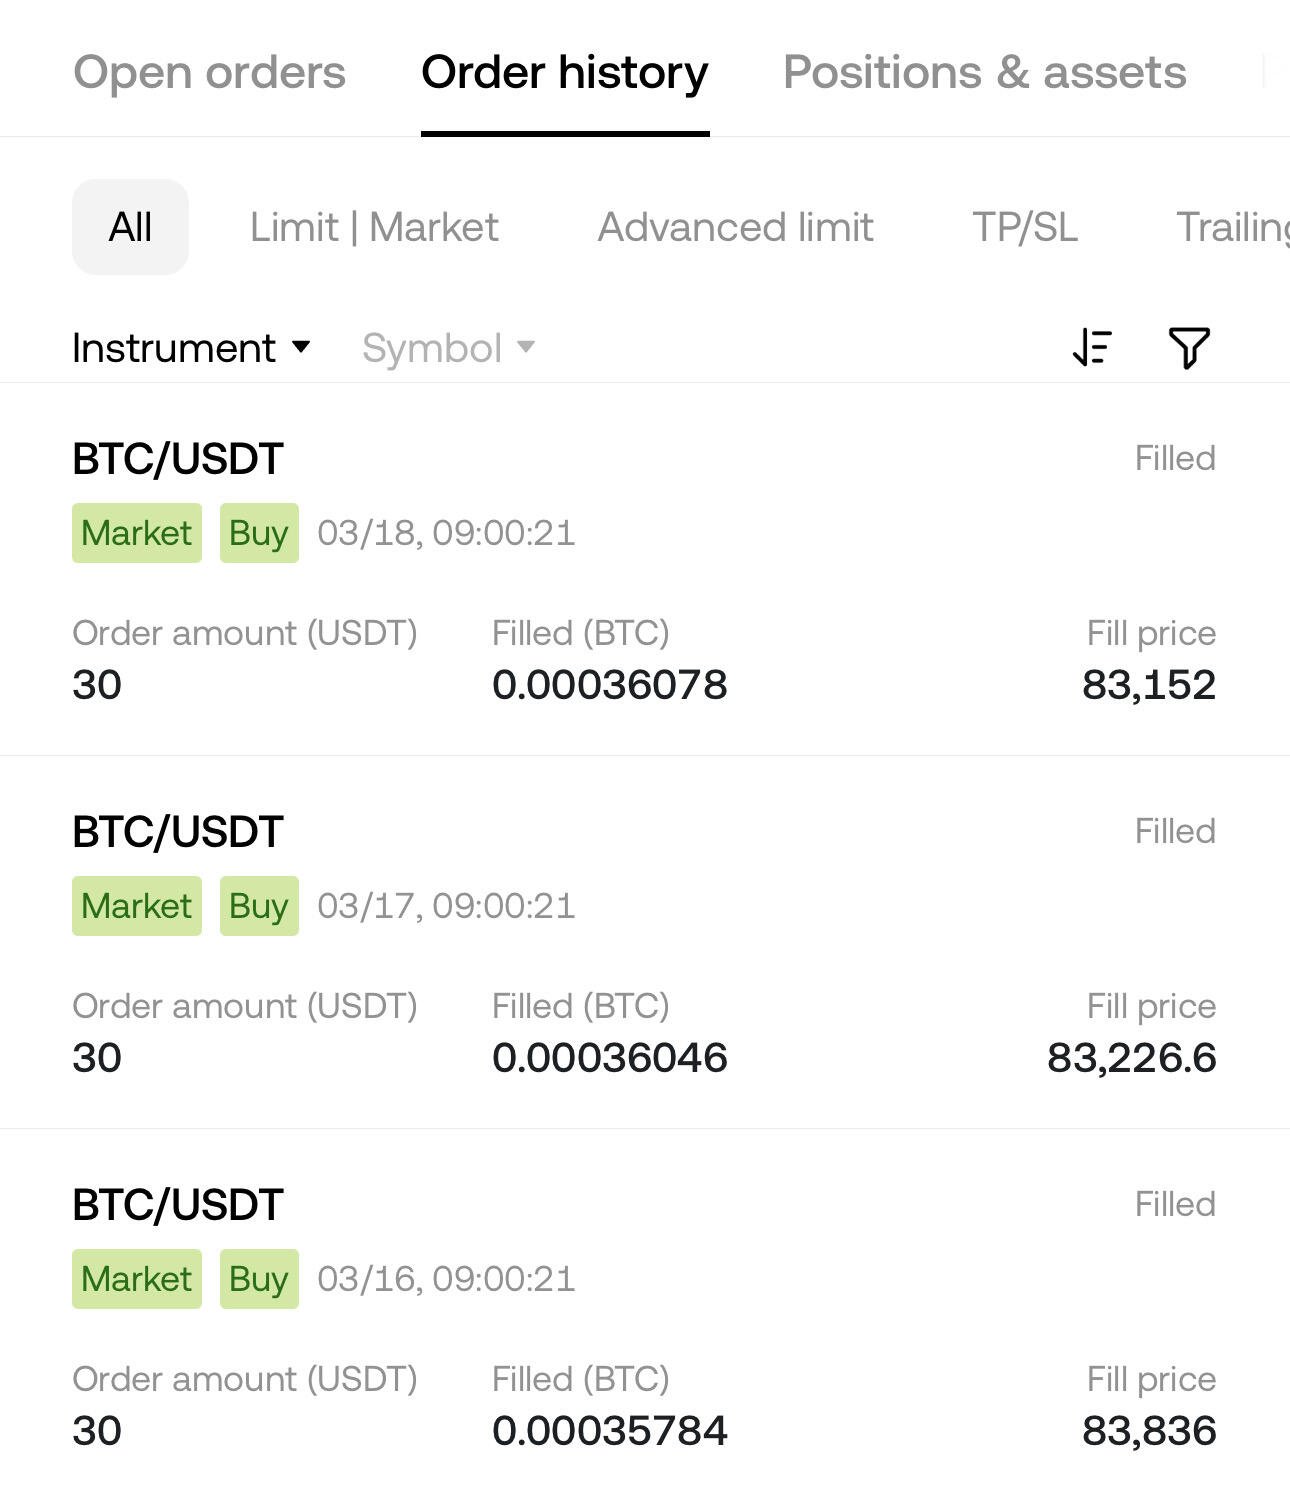Screen dimensions: 1290x1500
Task: Go to Positions & assets tab
Action: coord(984,72)
